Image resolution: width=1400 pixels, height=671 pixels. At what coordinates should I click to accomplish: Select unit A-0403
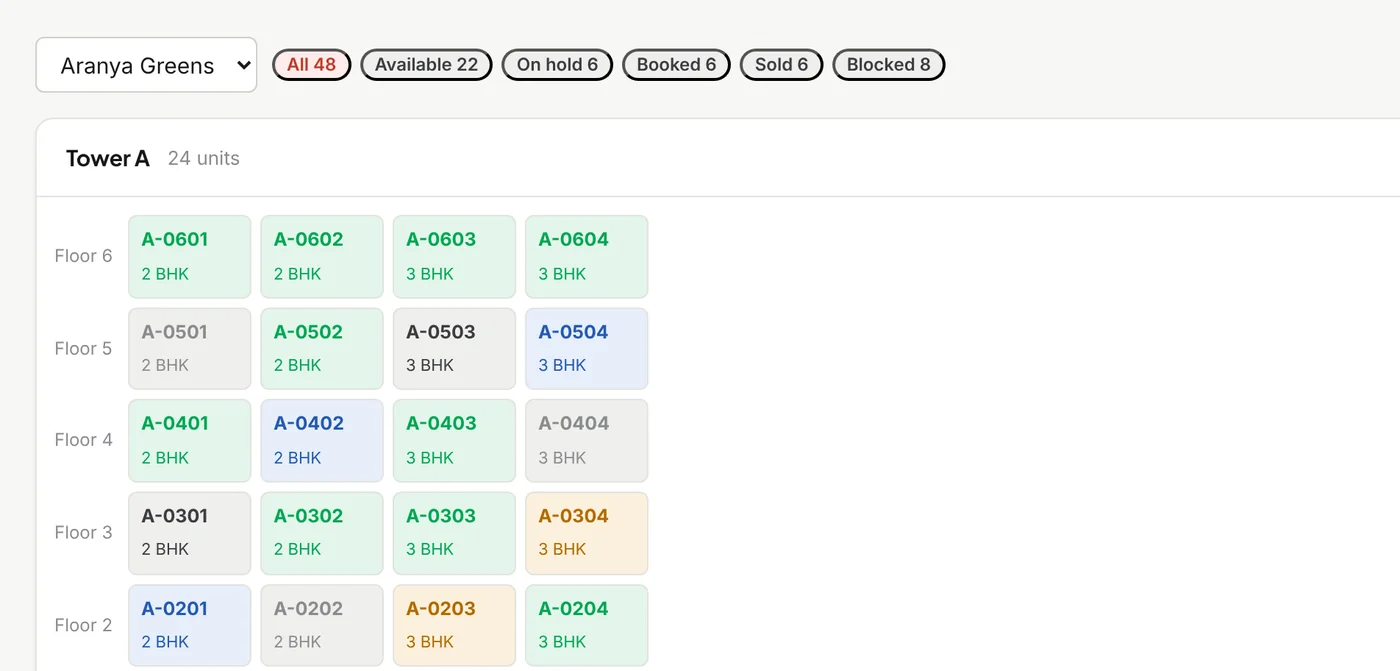click(454, 441)
